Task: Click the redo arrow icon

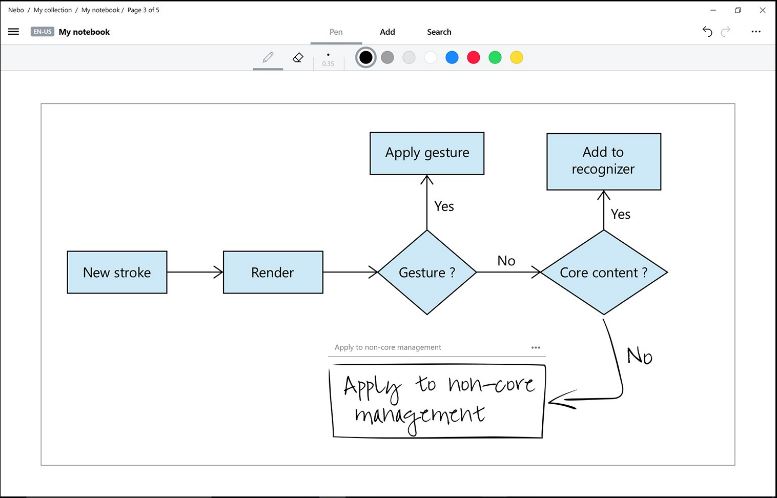Action: [726, 32]
